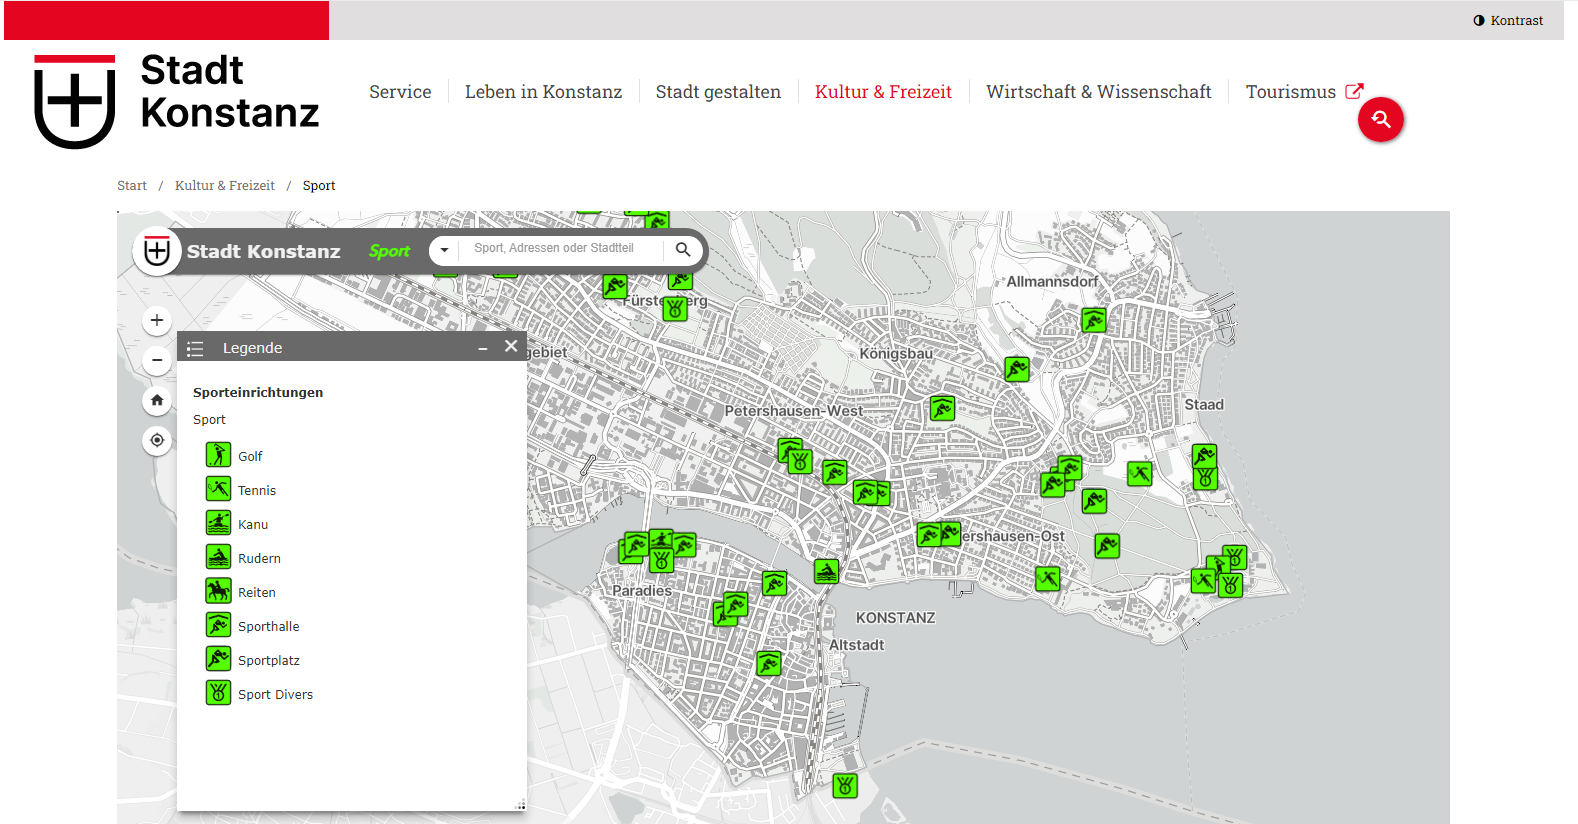The image size is (1578, 824).
Task: Close the Legende panel
Action: pos(511,346)
